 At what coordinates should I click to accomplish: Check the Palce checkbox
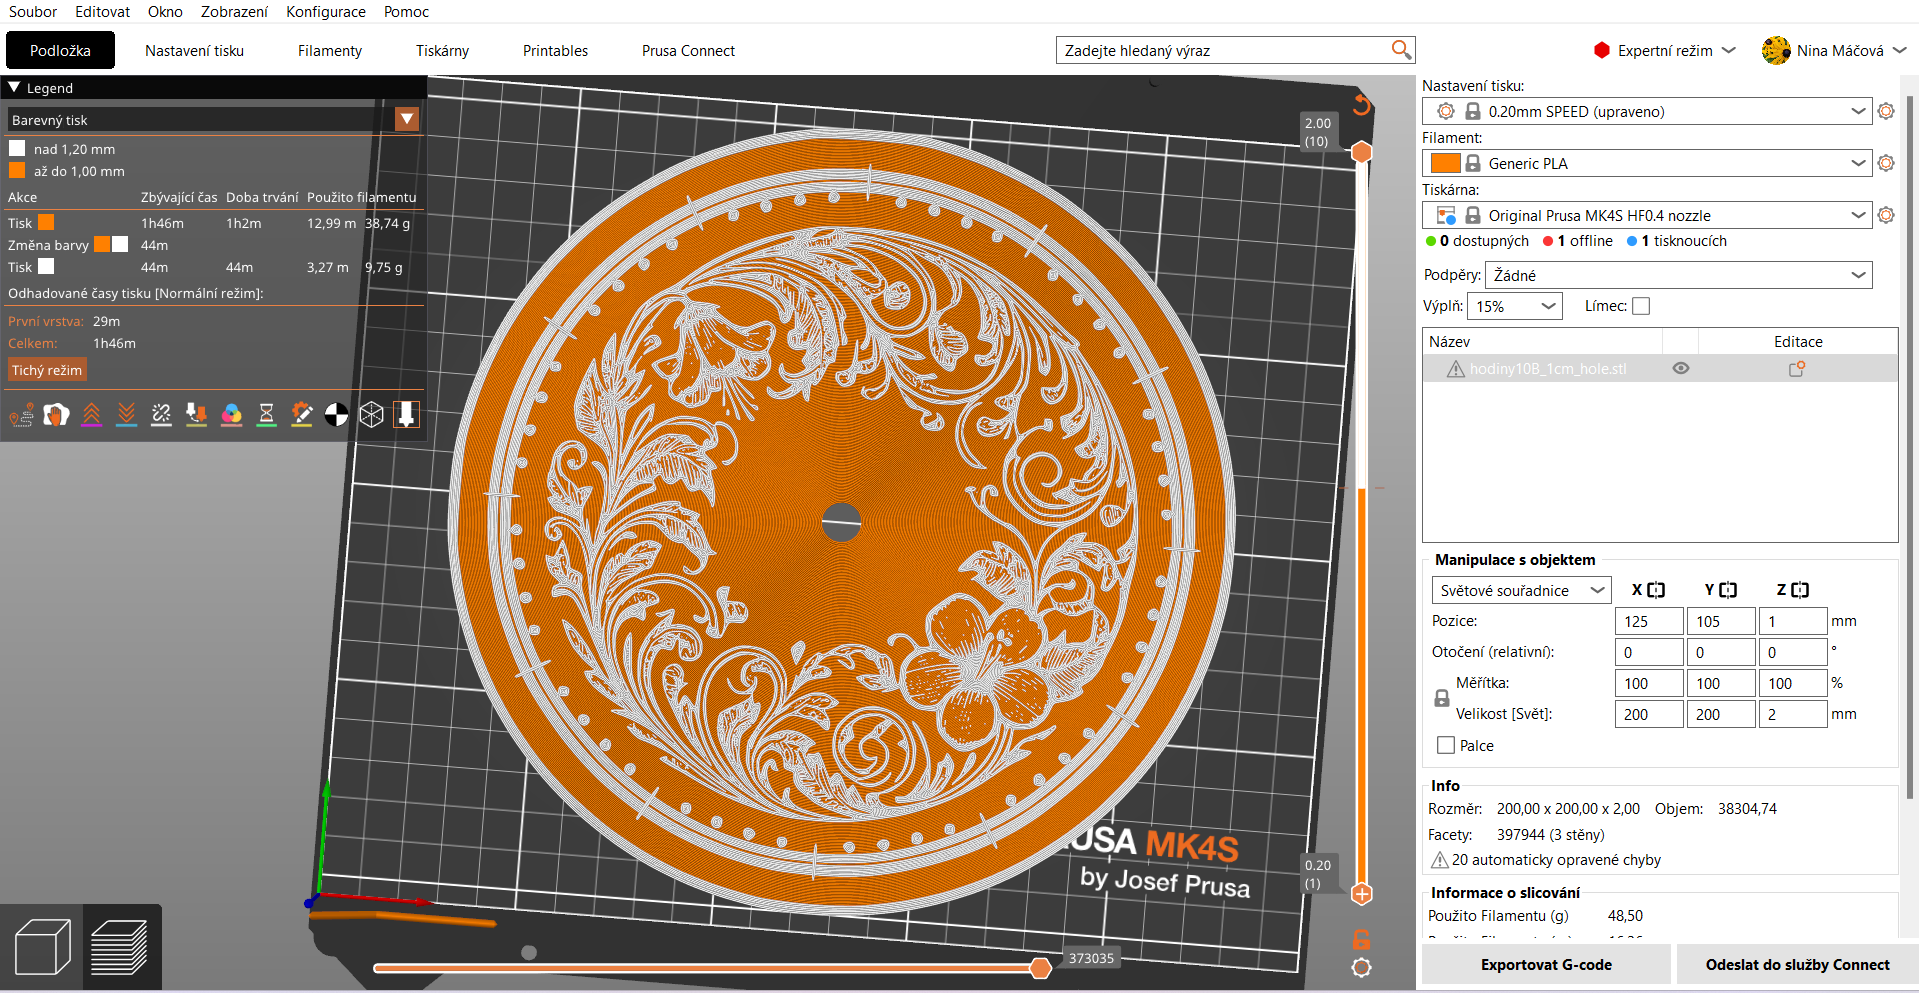(x=1446, y=745)
